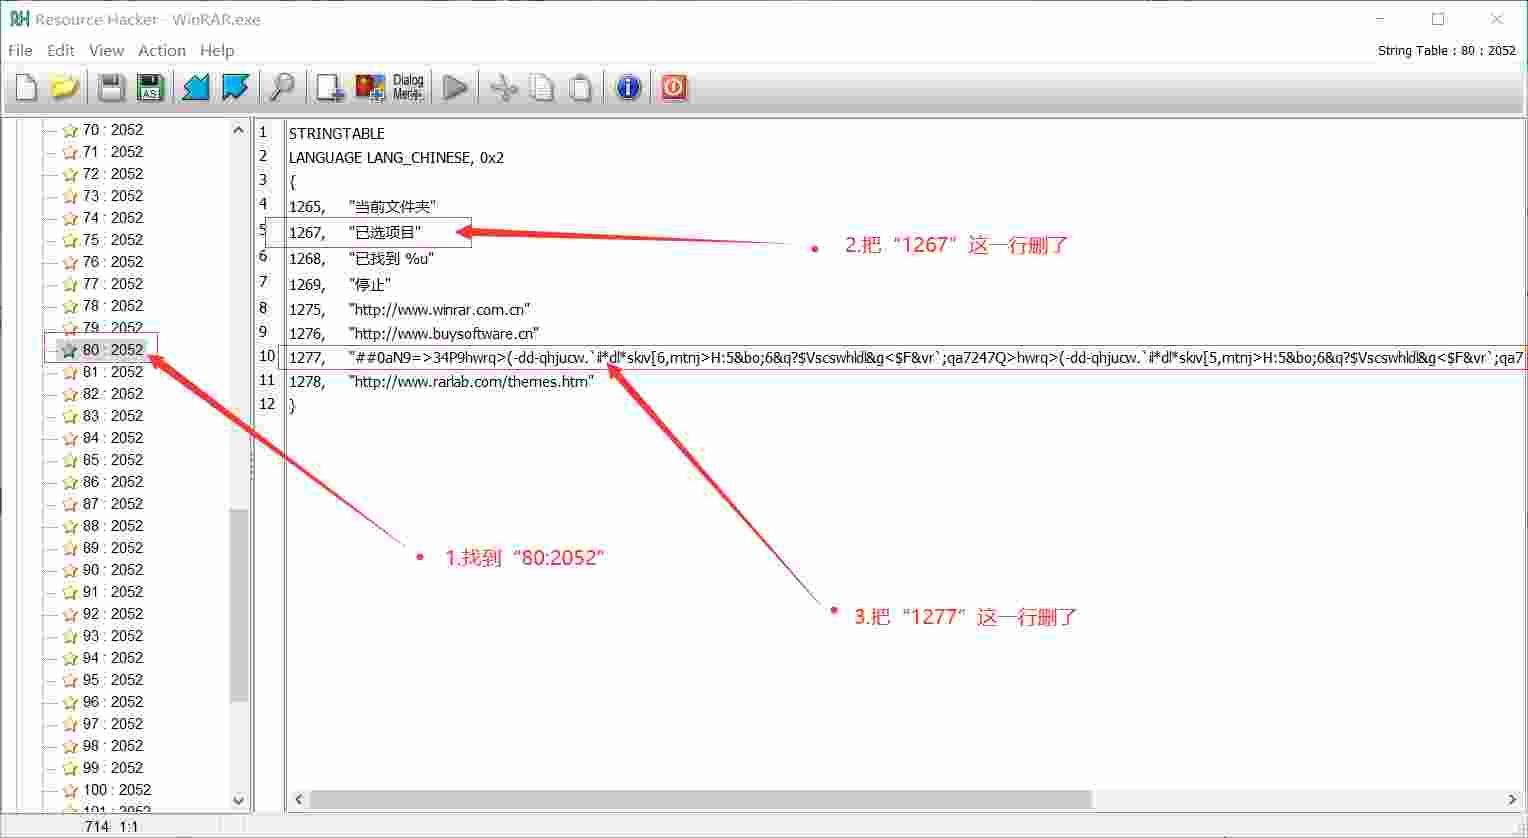1528x838 pixels.
Task: Select tree item 100 : 2052
Action: click(117, 790)
